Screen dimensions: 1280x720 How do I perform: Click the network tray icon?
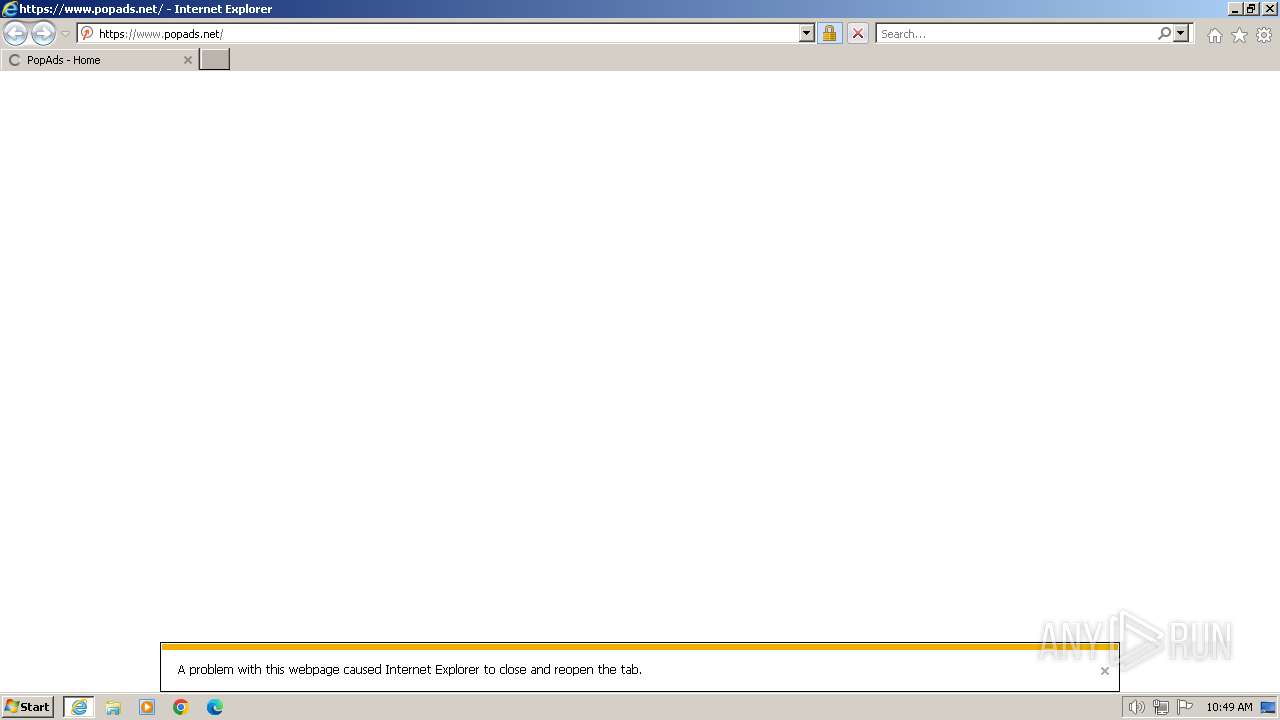coord(1161,707)
